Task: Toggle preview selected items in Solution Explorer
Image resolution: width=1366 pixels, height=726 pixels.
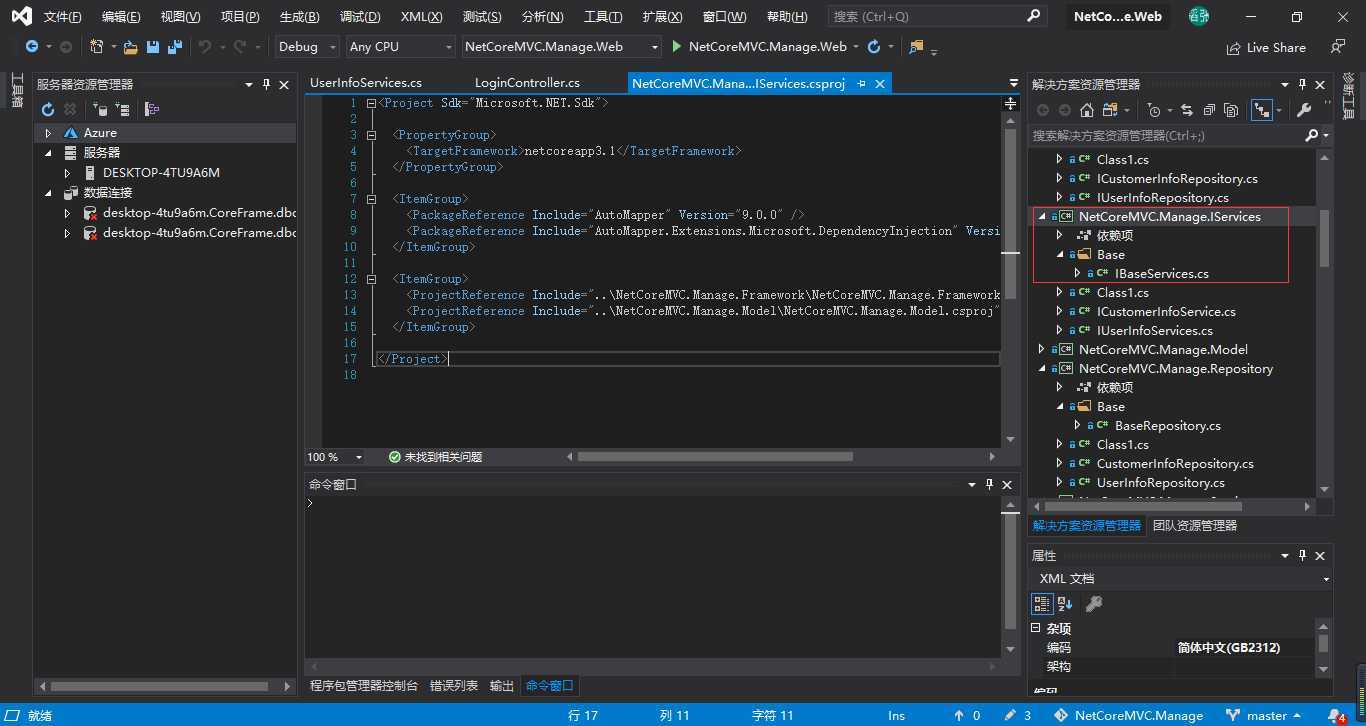Action: 1260,110
